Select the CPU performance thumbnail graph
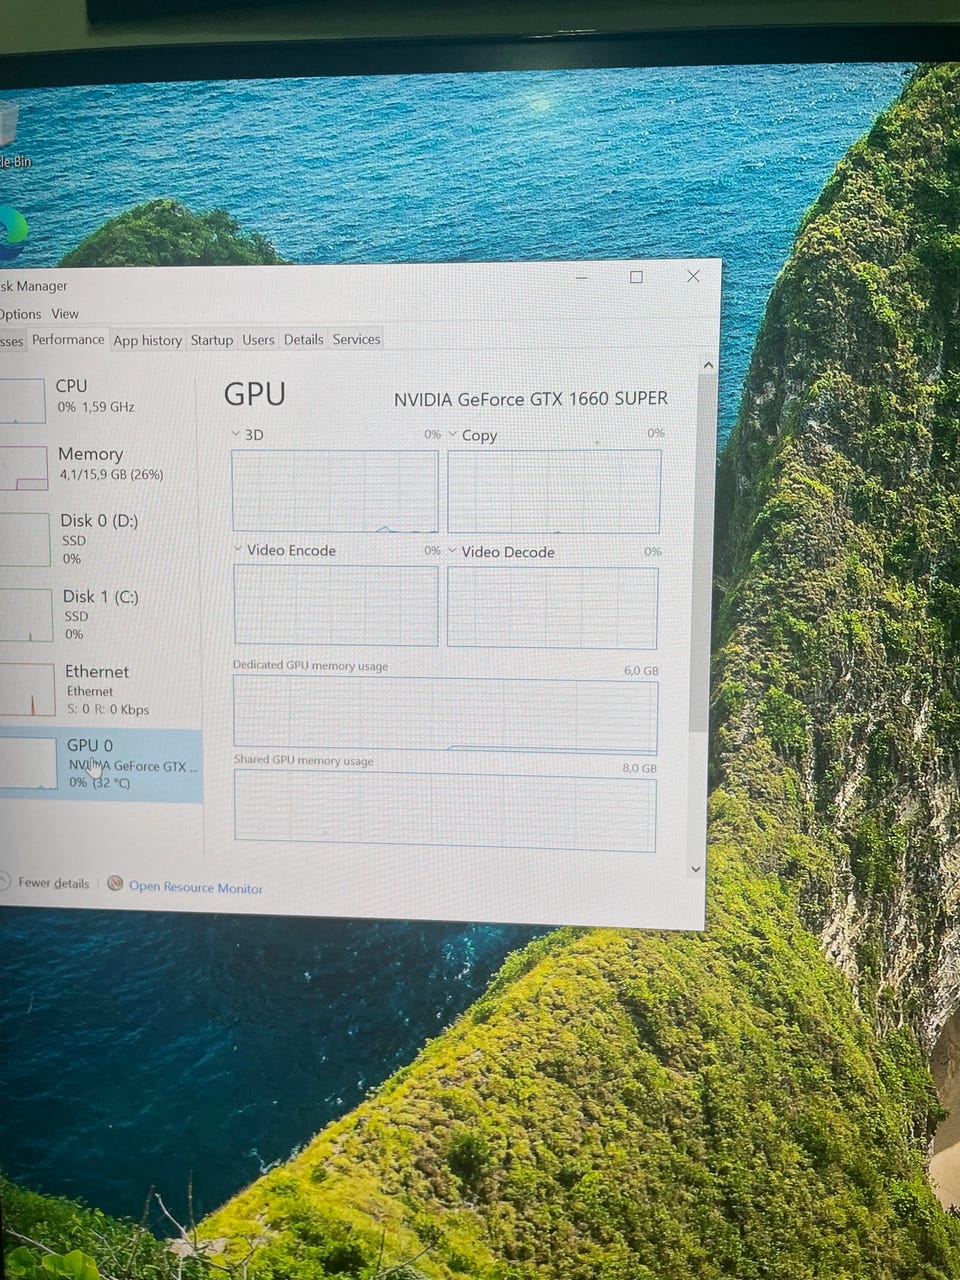 tap(22, 400)
